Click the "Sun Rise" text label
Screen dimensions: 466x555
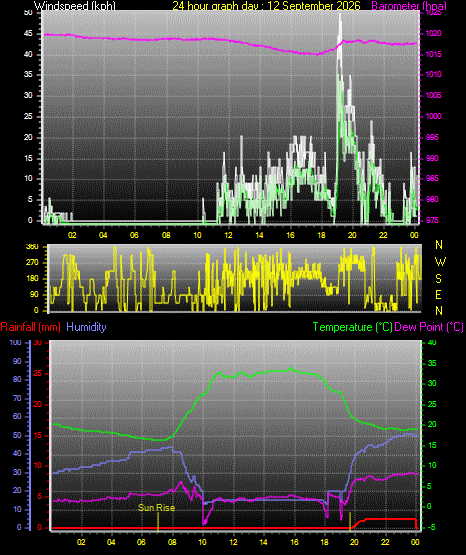(x=156, y=508)
